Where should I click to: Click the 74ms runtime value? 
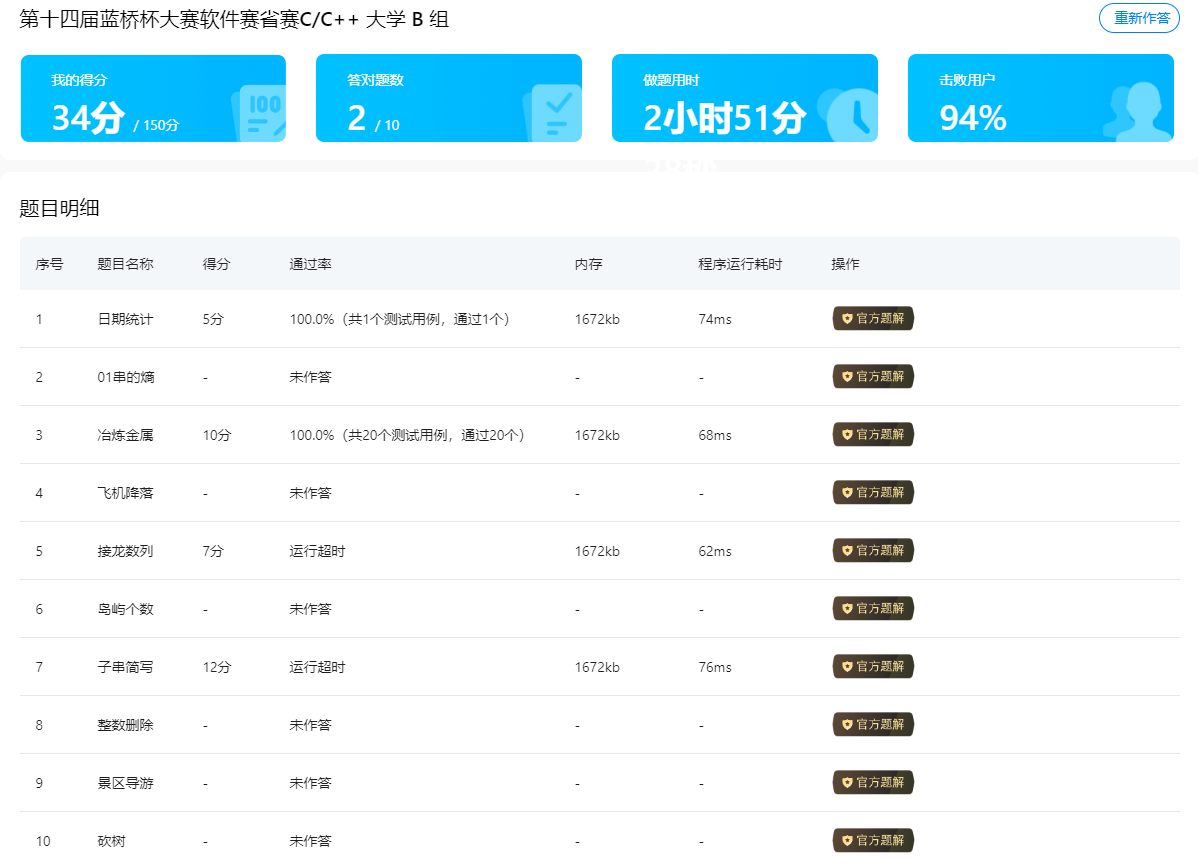[714, 319]
